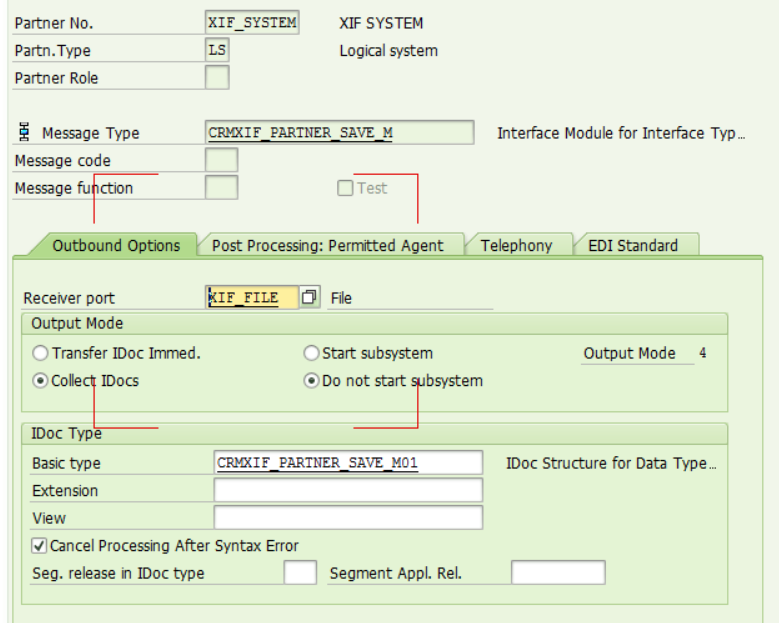
Task: Click the Output Mode value 4
Action: click(x=702, y=353)
